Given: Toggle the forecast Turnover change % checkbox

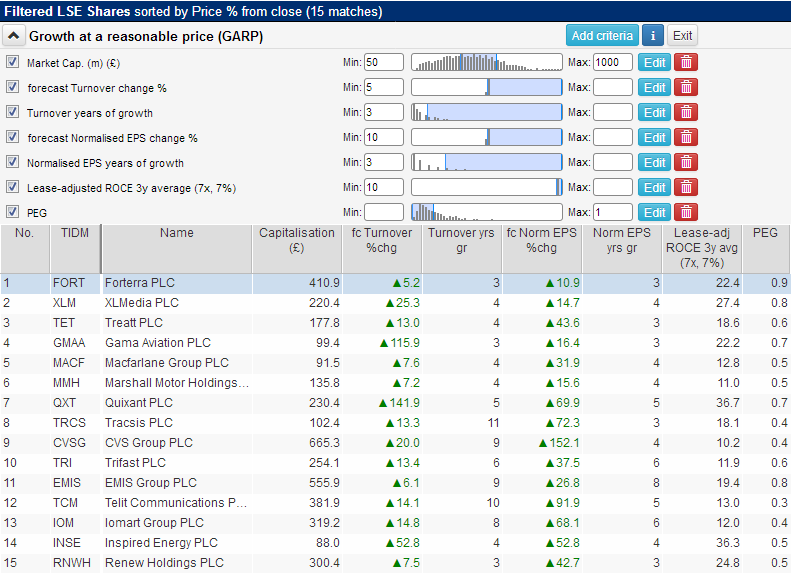Looking at the screenshot, I should tap(13, 87).
